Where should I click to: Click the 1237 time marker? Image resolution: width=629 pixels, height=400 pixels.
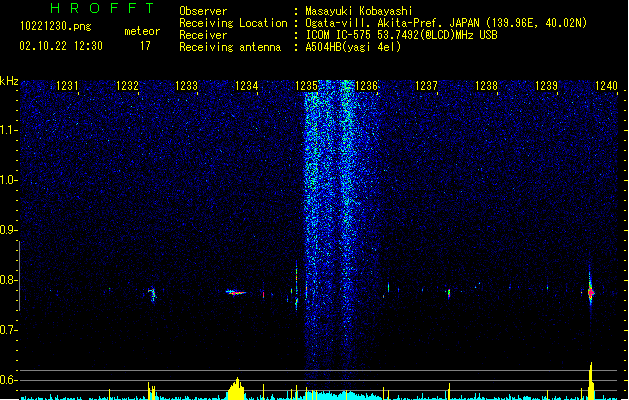click(426, 86)
